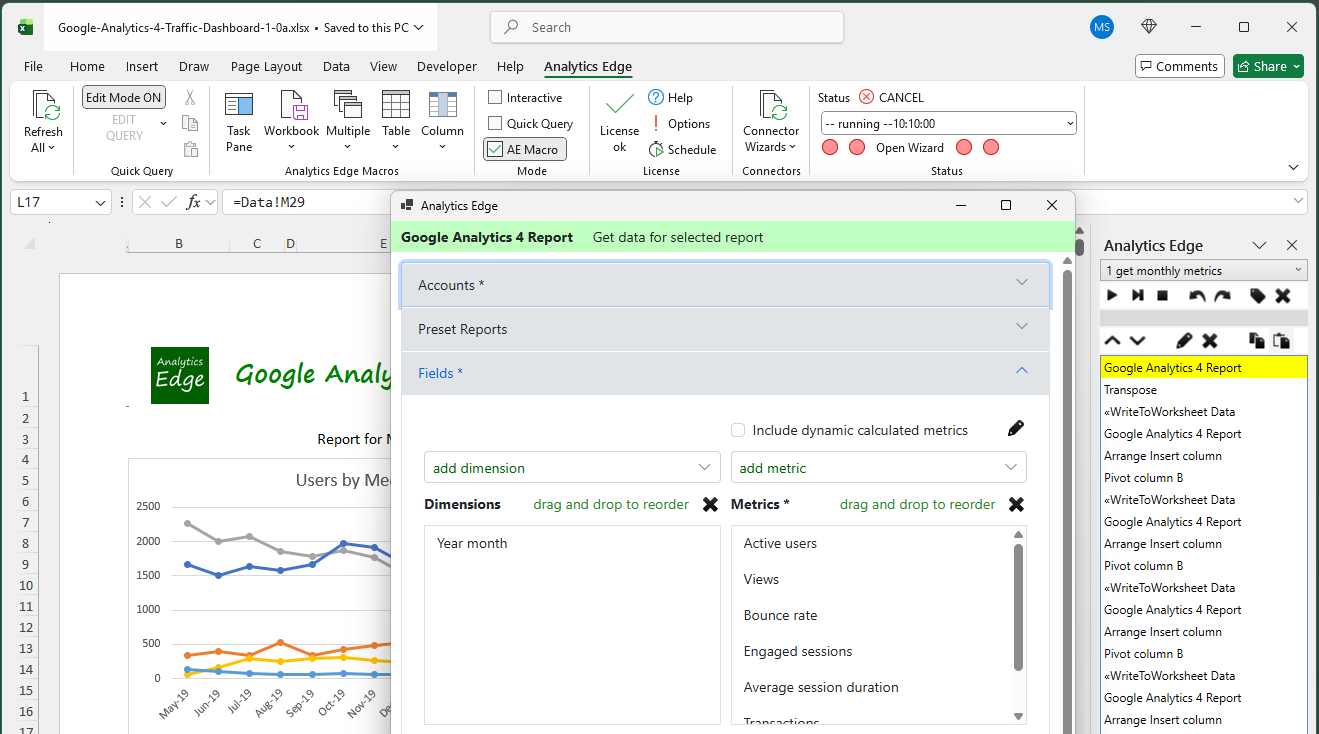Click the tag icon in Analytics Edge pane
The image size is (1319, 734).
(x=1257, y=296)
